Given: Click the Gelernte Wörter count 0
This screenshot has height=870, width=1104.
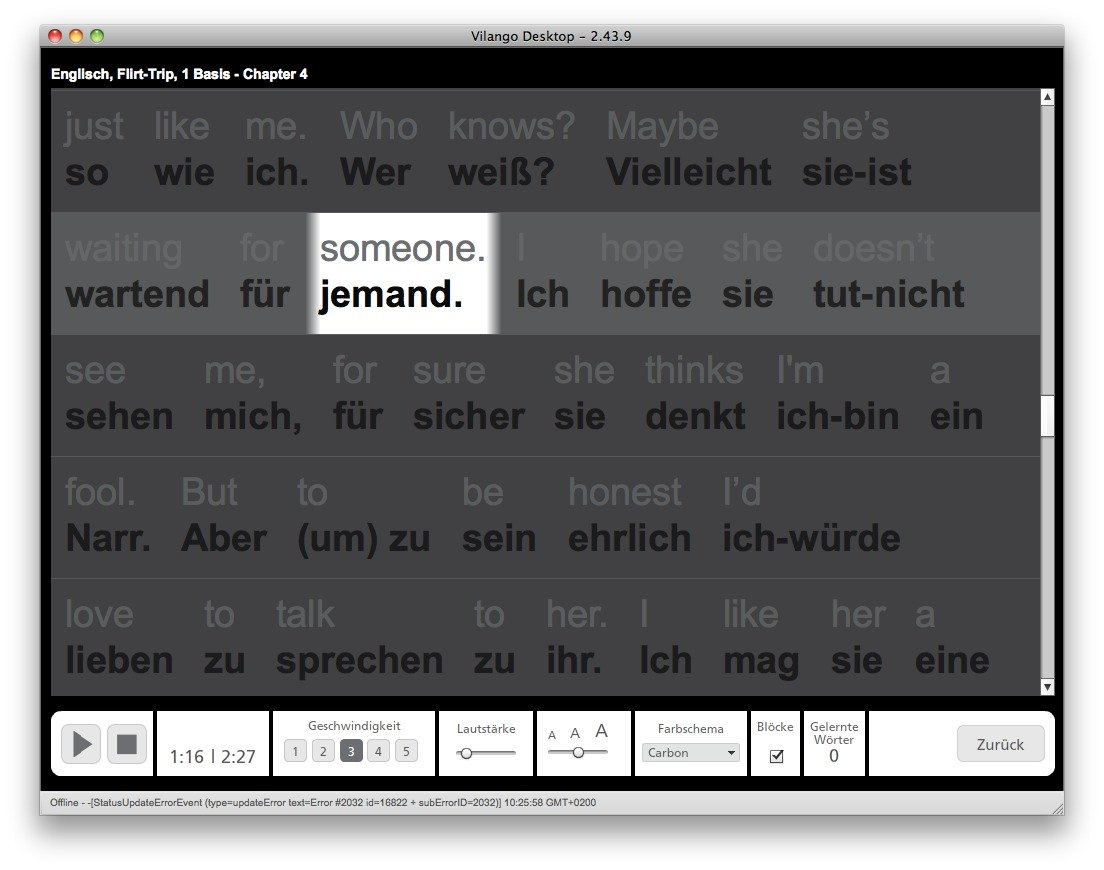Looking at the screenshot, I should click(834, 756).
